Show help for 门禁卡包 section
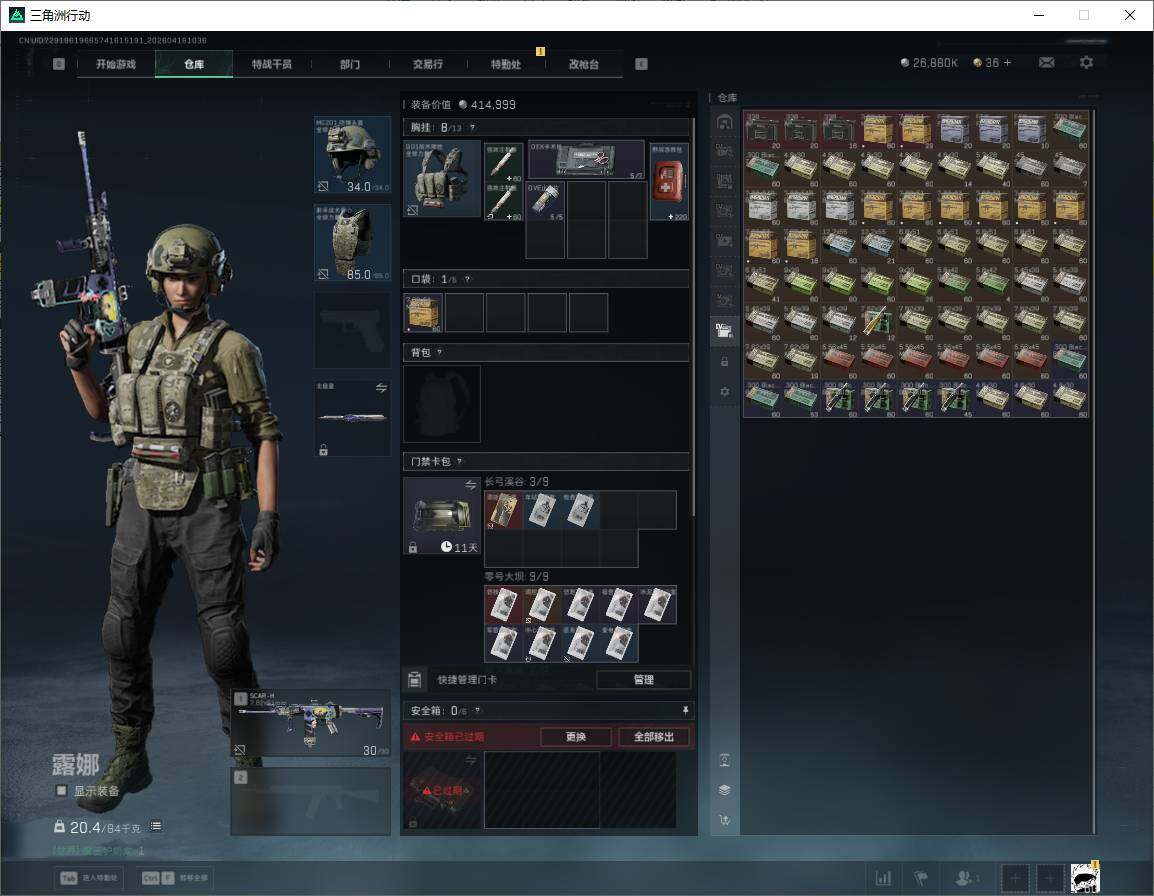Viewport: 1154px width, 896px height. [x=460, y=462]
